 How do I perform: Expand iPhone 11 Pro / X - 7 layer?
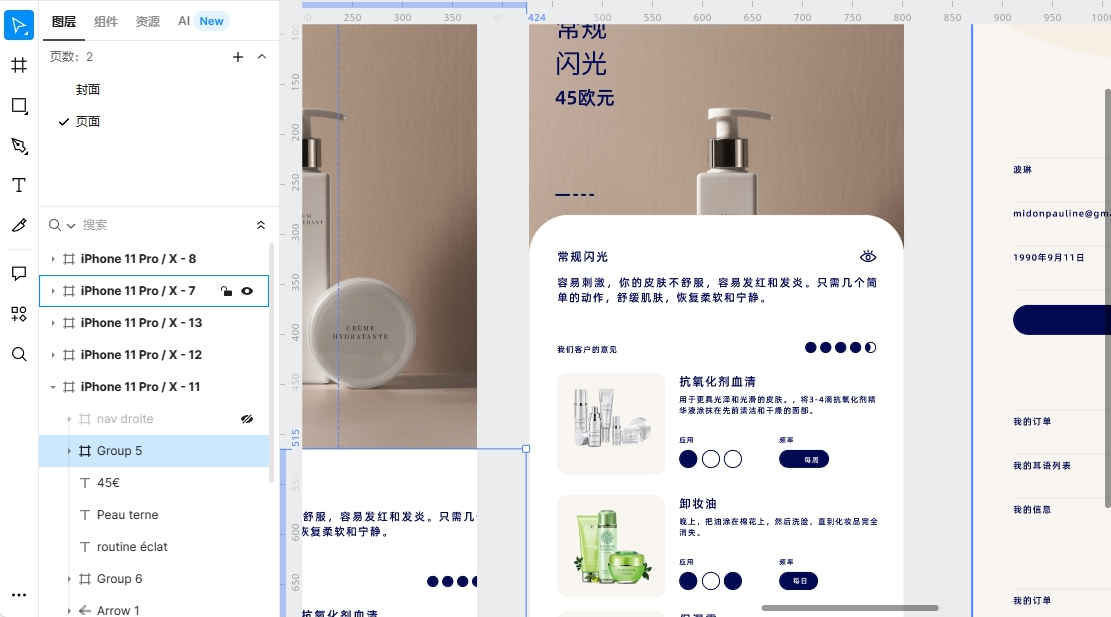(x=52, y=291)
